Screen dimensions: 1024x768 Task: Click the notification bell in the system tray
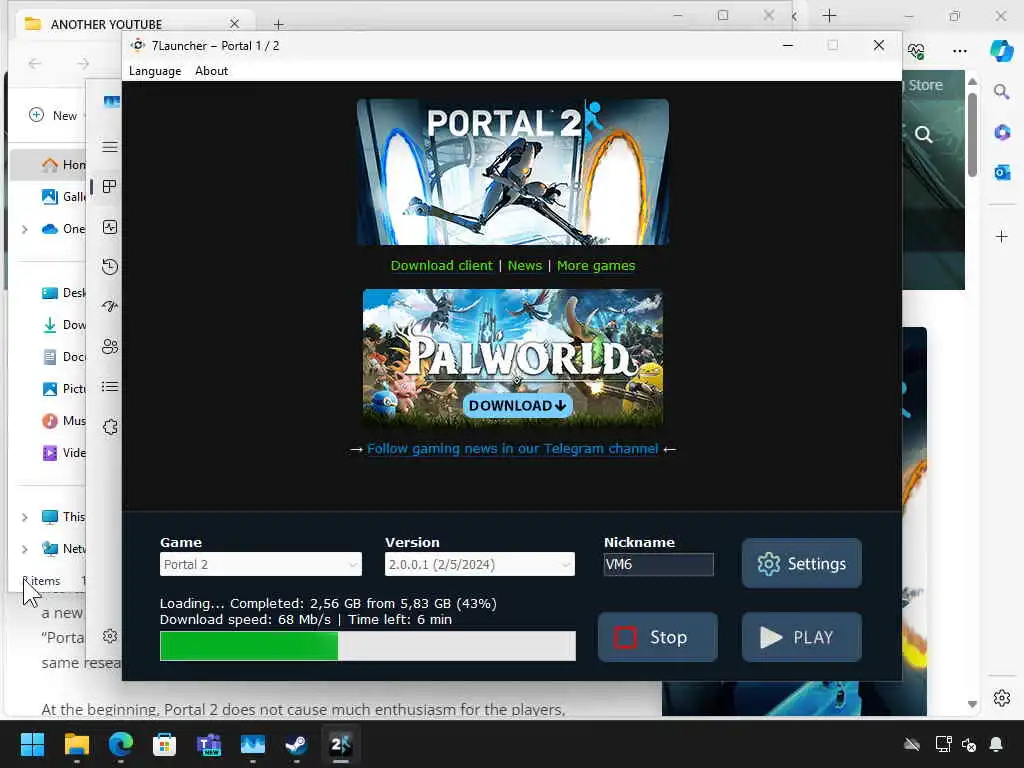(996, 744)
